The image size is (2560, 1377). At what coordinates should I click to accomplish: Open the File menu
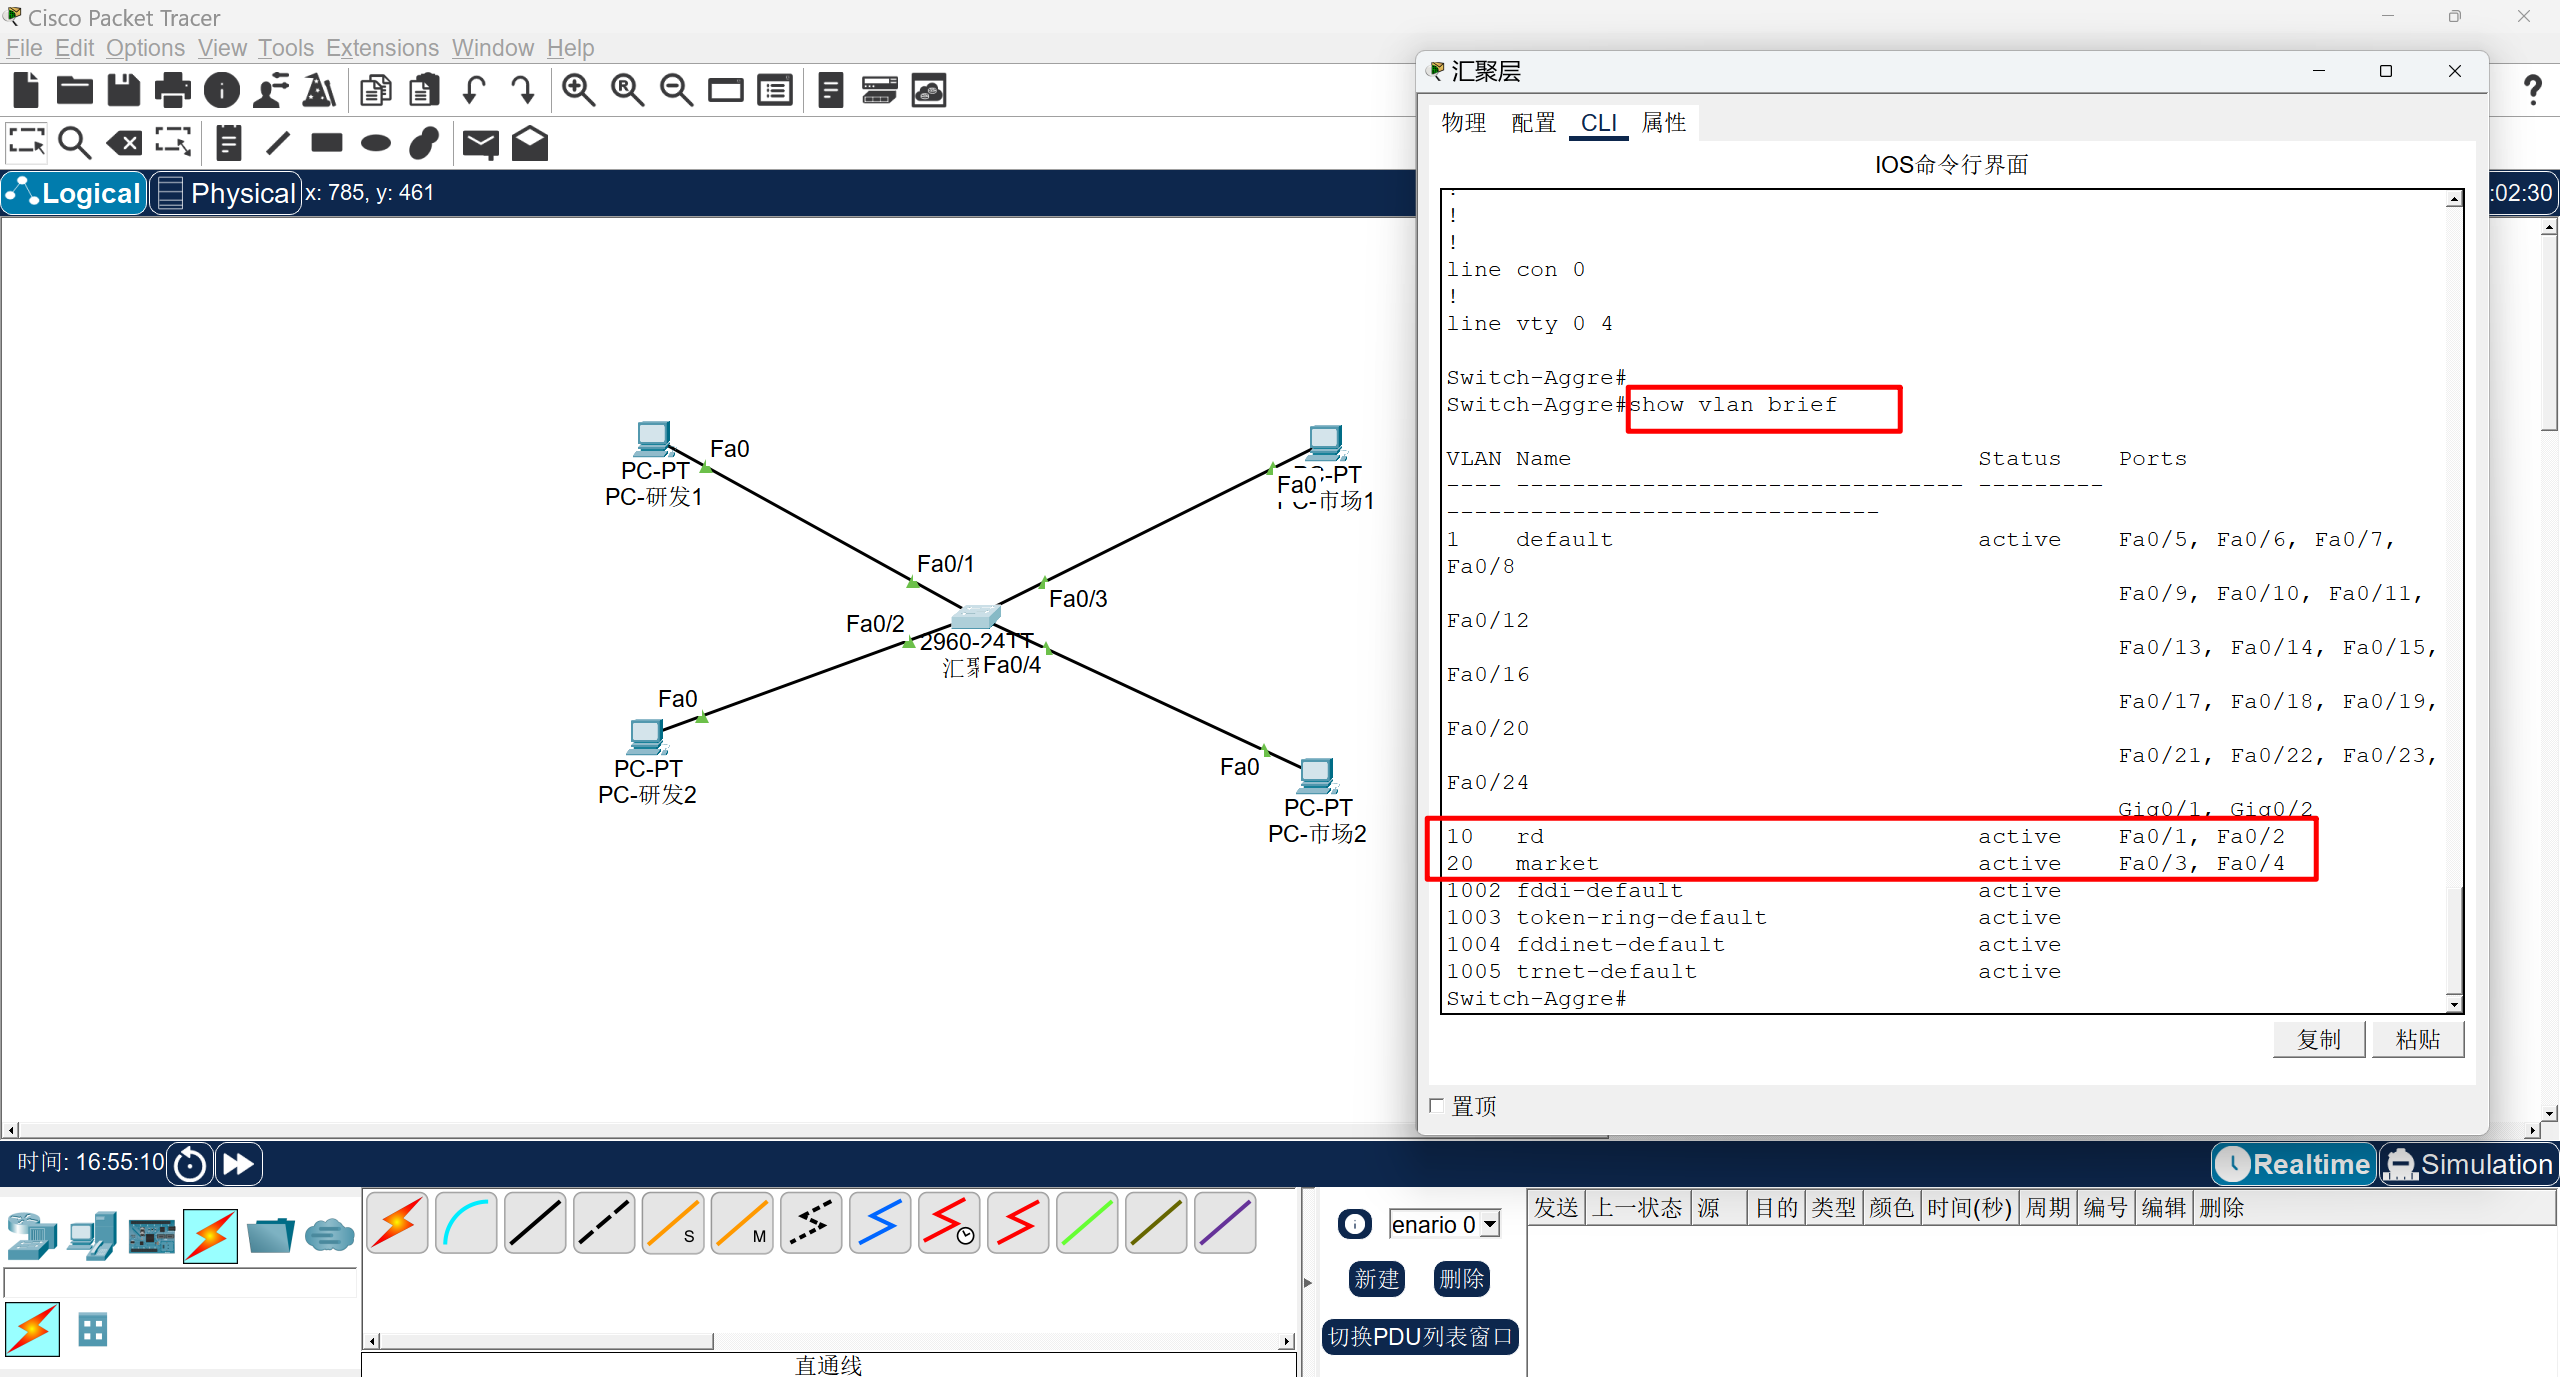[24, 48]
